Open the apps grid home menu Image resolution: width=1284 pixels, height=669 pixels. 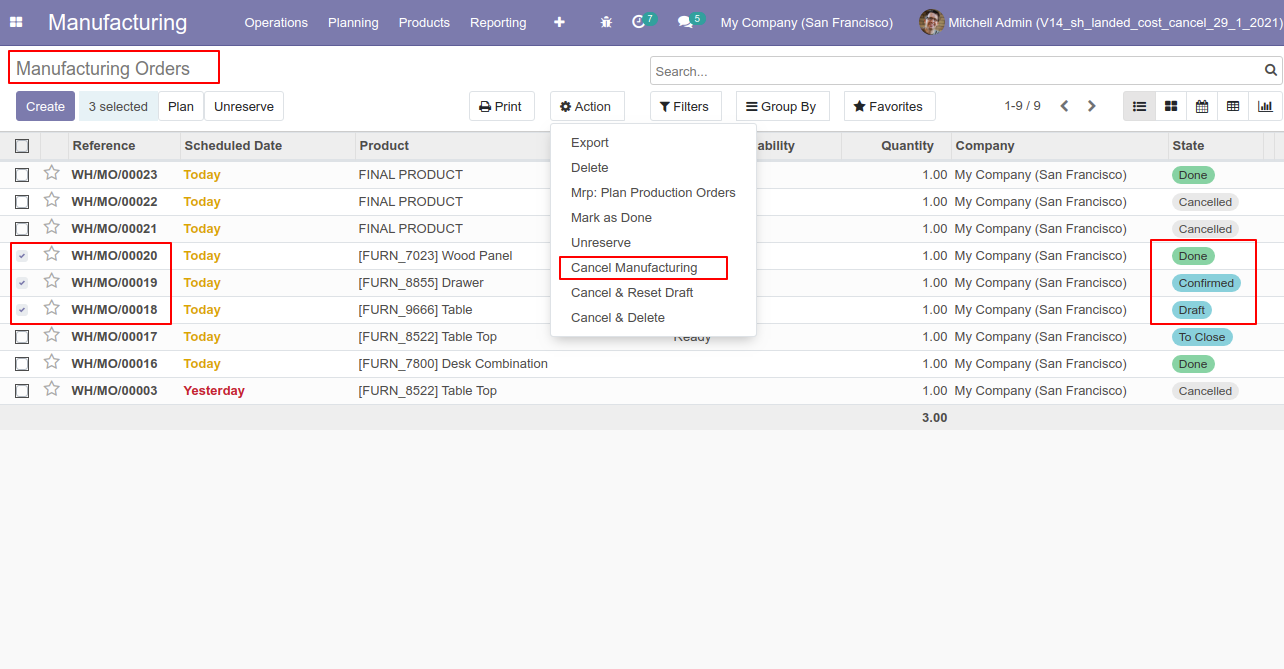[16, 22]
